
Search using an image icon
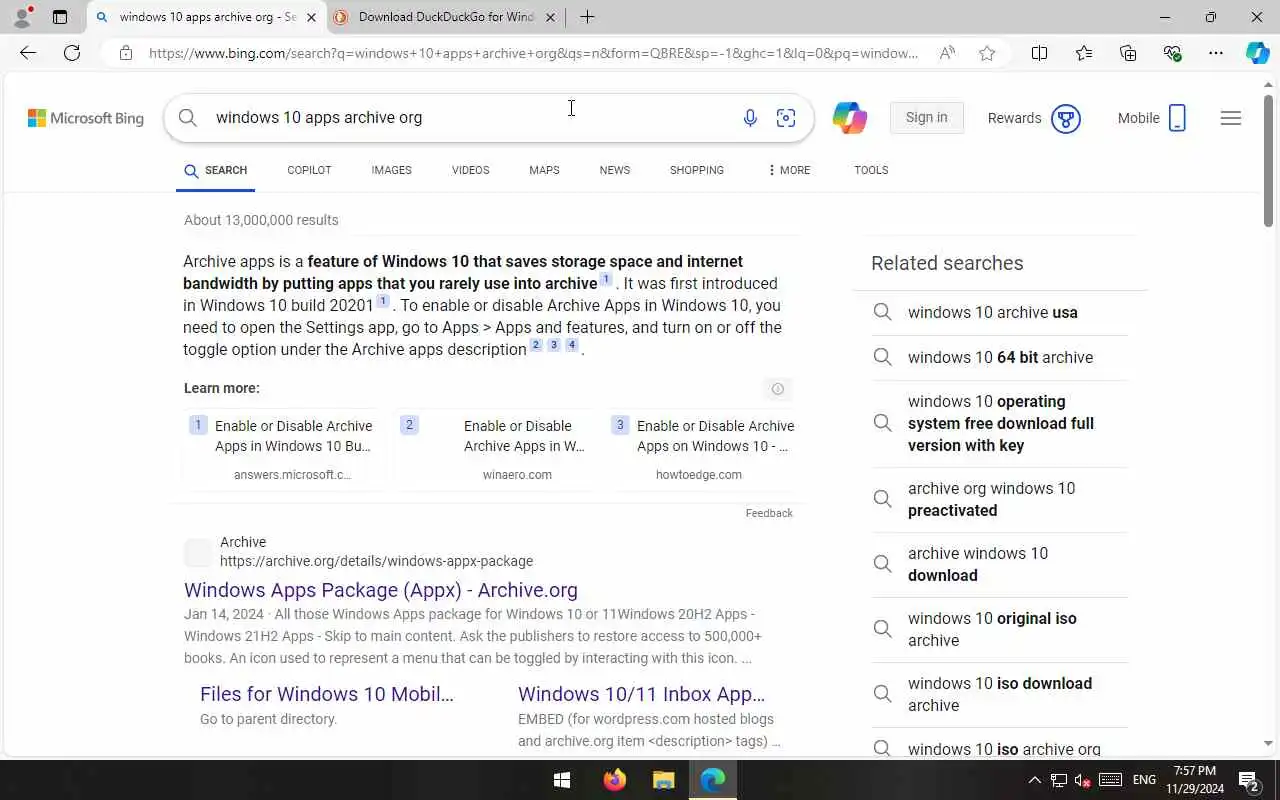pos(786,118)
